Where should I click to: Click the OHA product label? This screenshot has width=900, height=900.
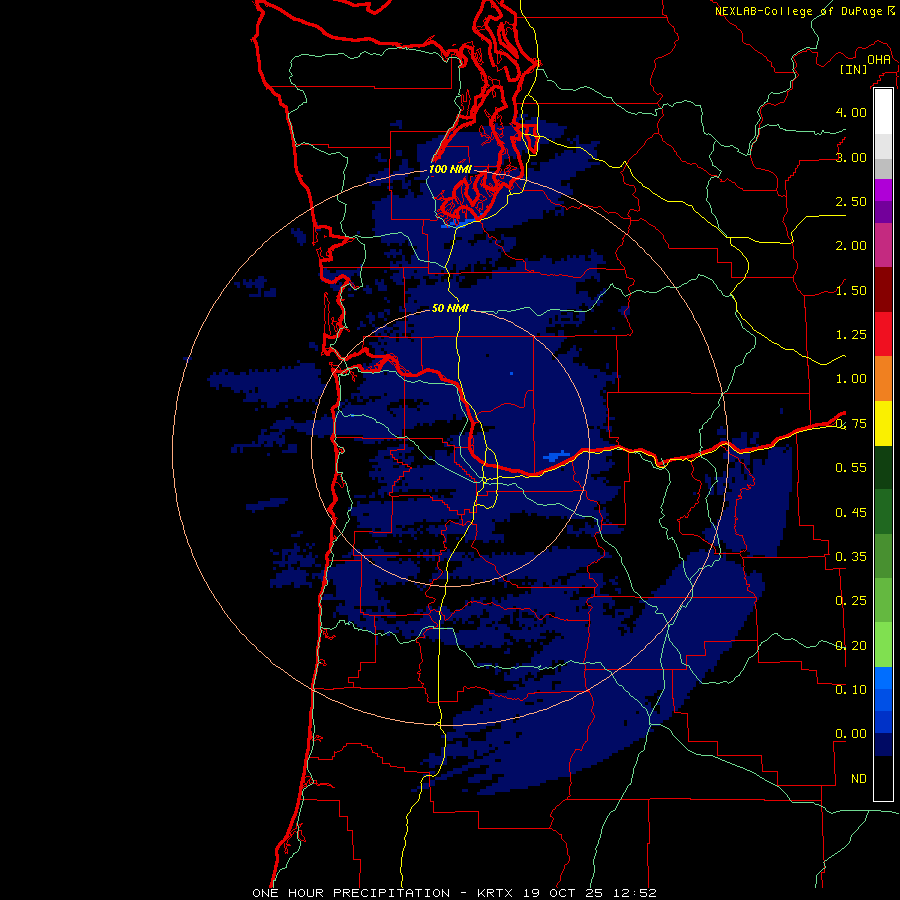879,59
